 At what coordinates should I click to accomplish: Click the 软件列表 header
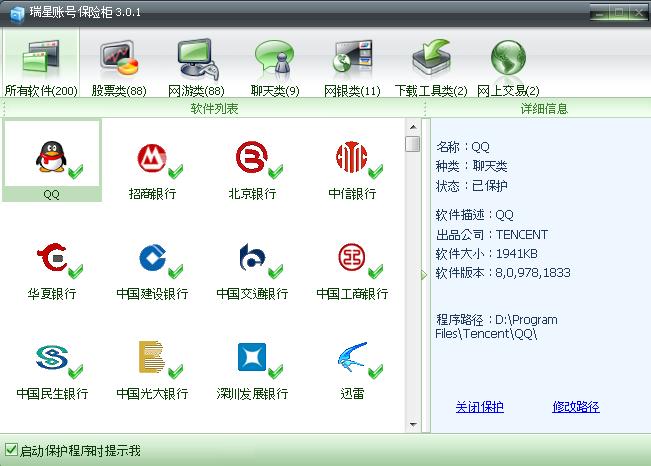coord(214,109)
